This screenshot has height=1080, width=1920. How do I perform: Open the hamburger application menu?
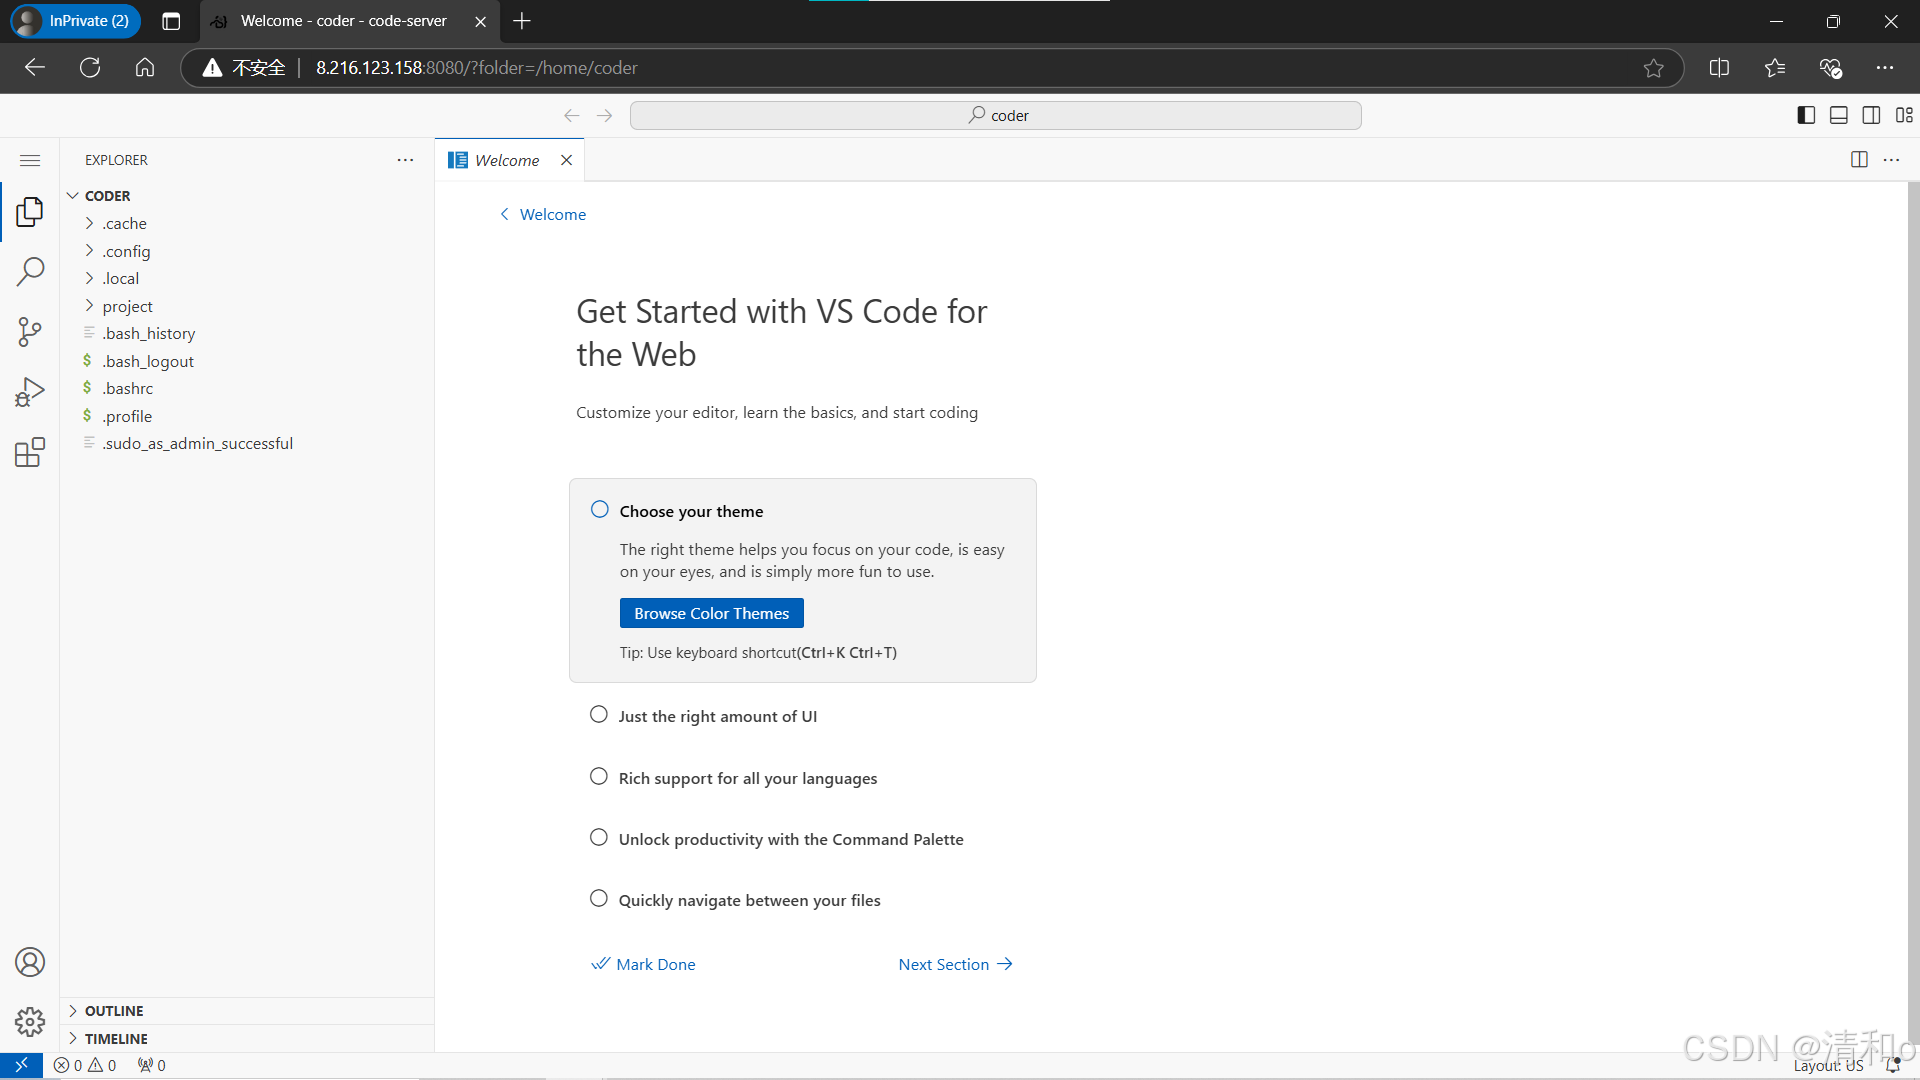[x=30, y=160]
